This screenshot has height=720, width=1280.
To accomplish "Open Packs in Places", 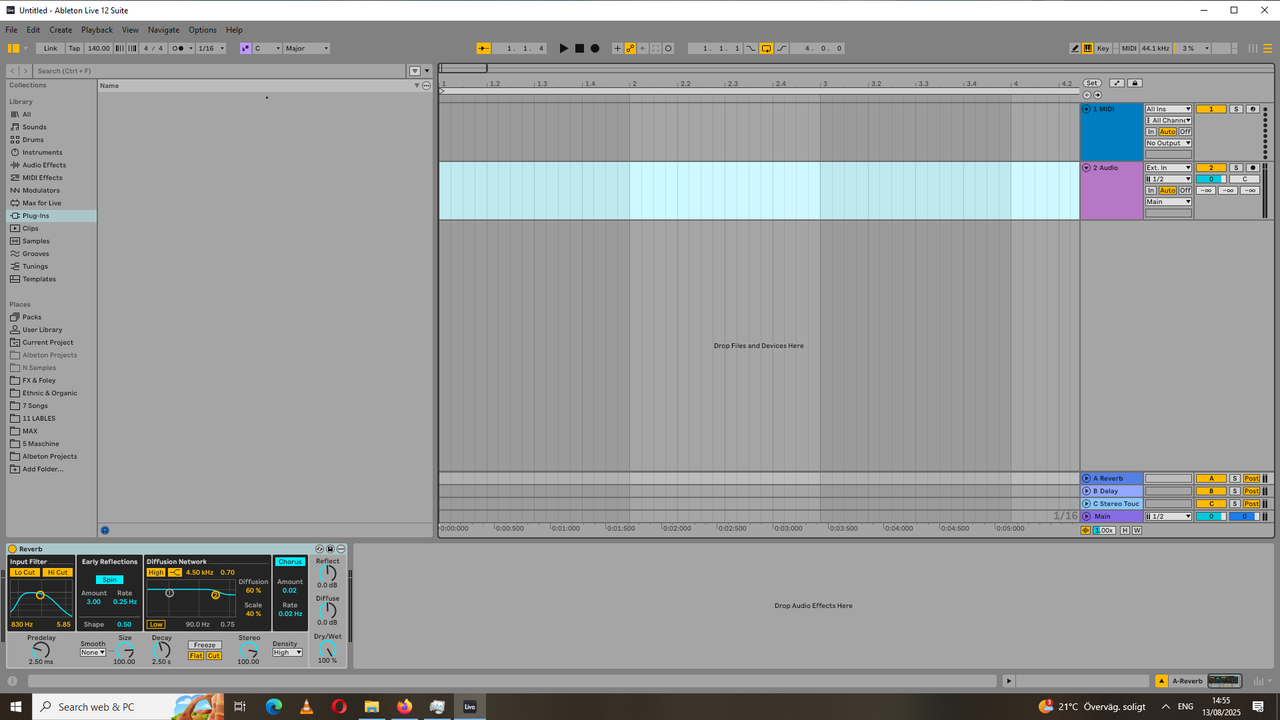I will pos(32,317).
